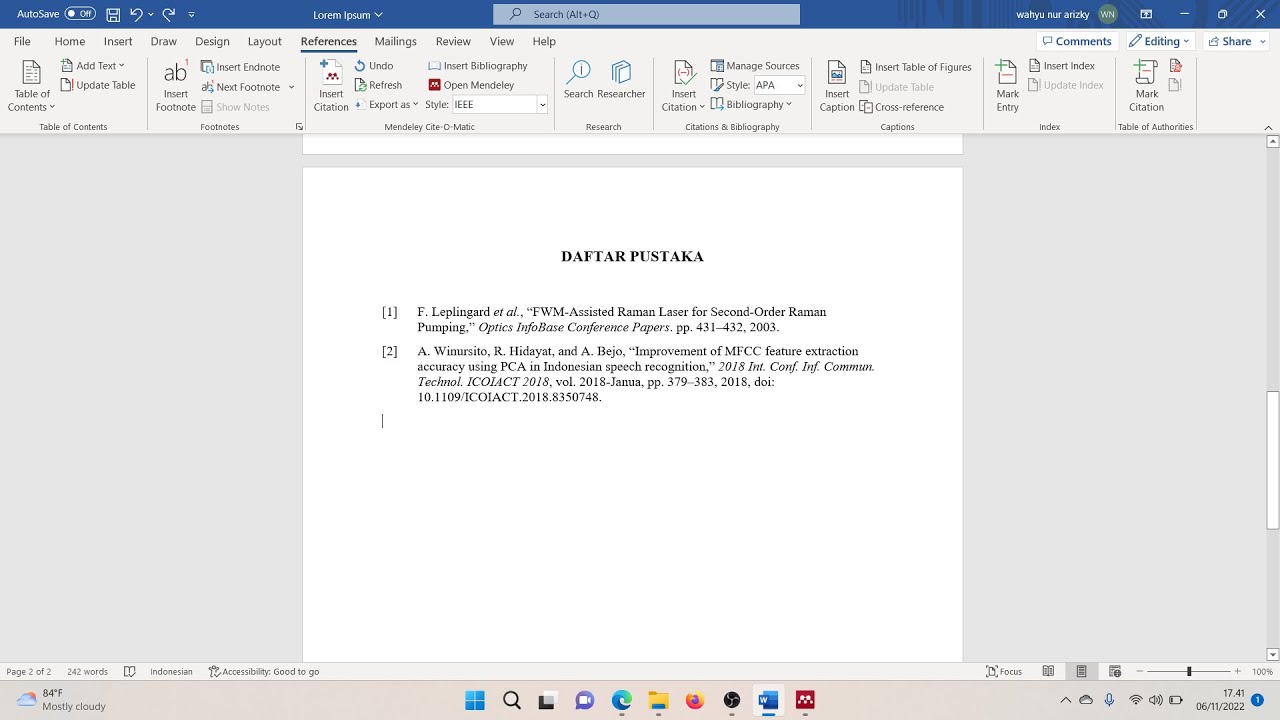Expand Next Footnote dropdown arrow
The image size is (1280, 720).
click(292, 87)
